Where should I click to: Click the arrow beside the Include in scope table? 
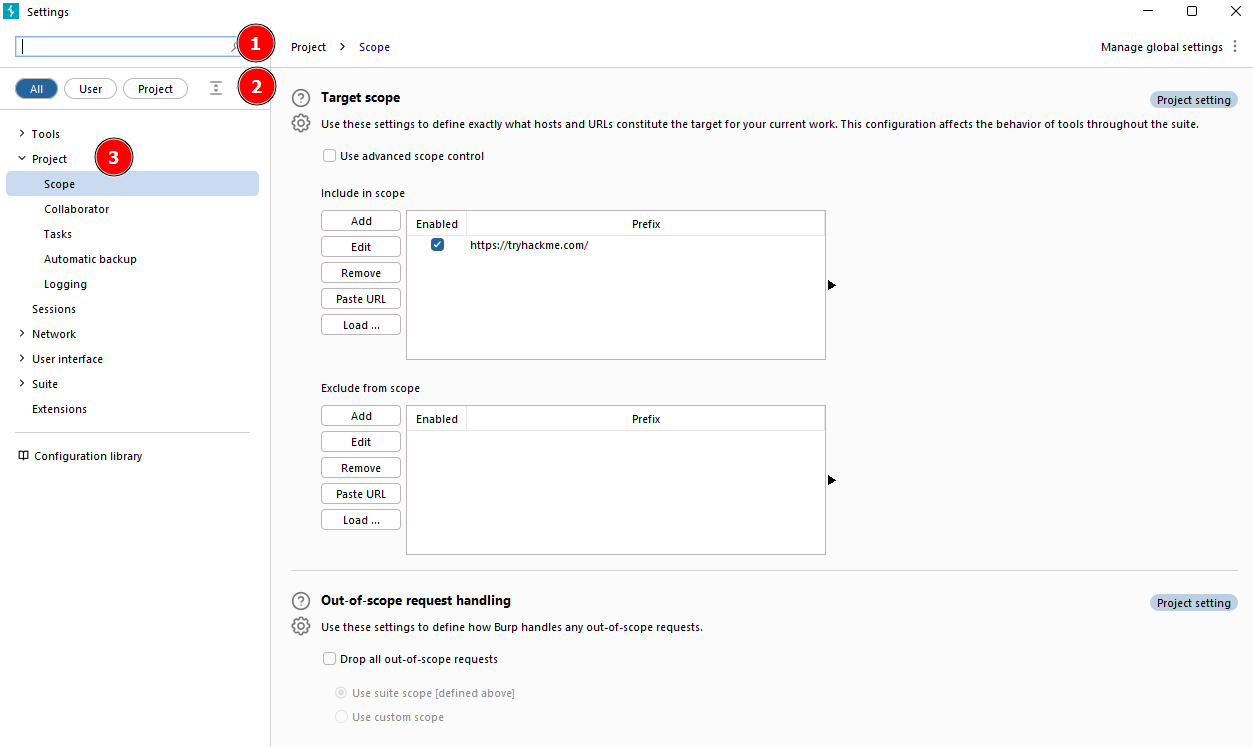point(831,284)
